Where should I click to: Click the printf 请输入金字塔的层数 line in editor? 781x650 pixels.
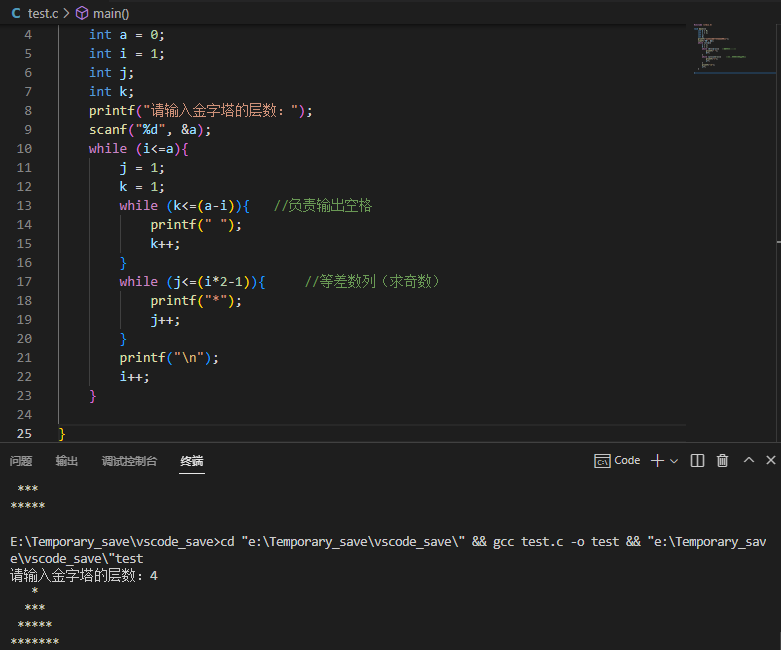coord(201,111)
